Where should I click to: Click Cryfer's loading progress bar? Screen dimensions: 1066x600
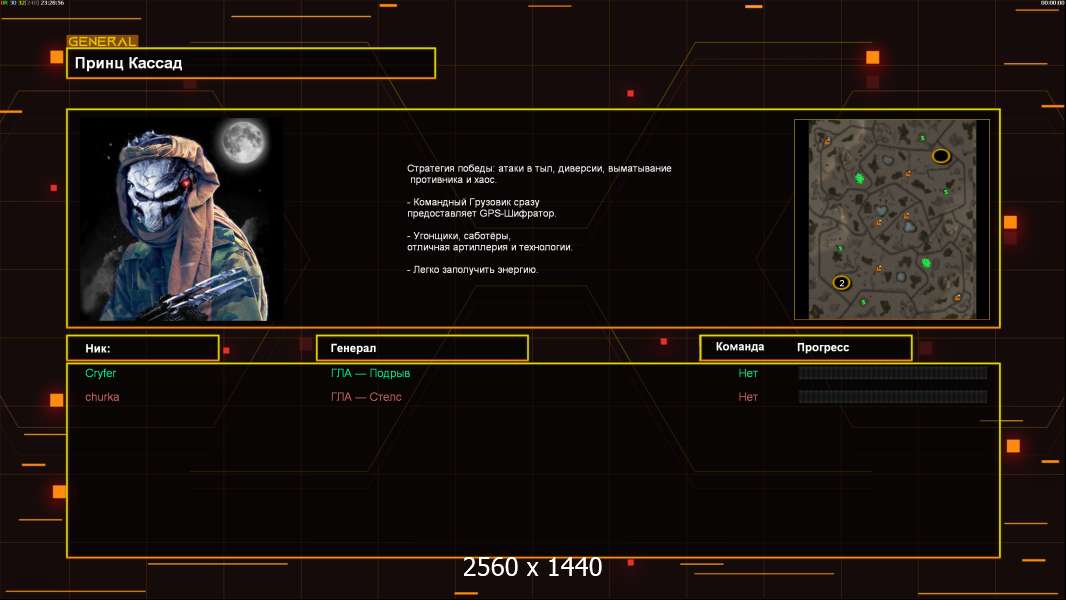tap(893, 372)
